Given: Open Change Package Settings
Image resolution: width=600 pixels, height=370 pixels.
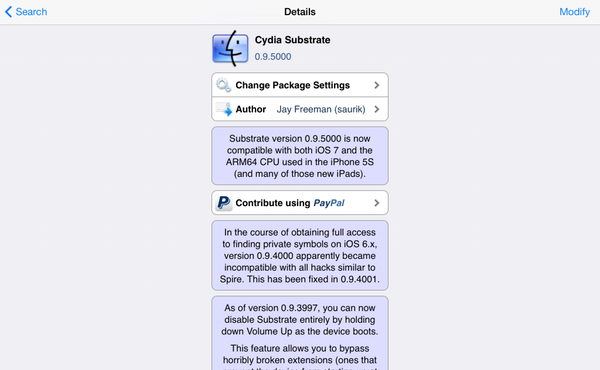Looking at the screenshot, I should (300, 85).
